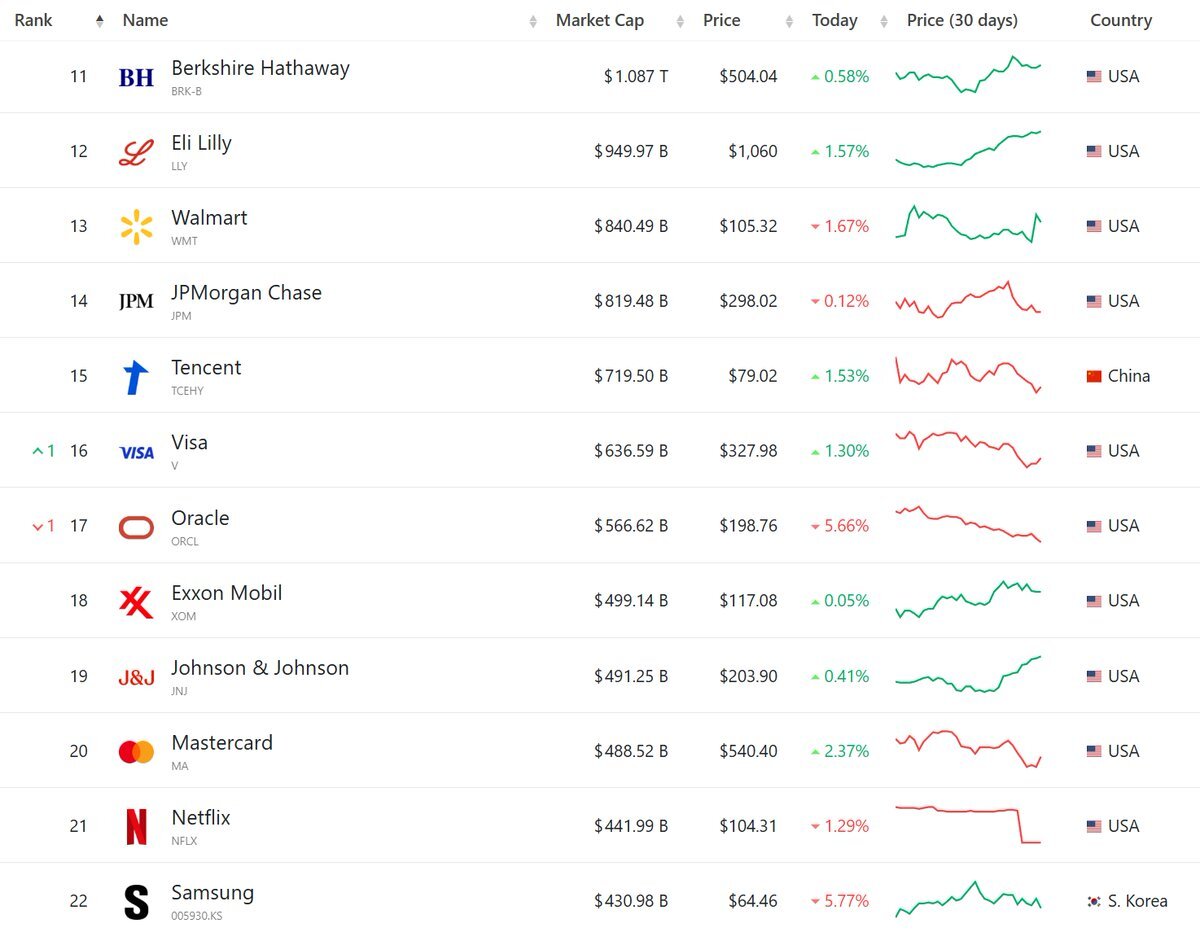
Task: Open the Johnson & Johnson page
Action: (260, 668)
